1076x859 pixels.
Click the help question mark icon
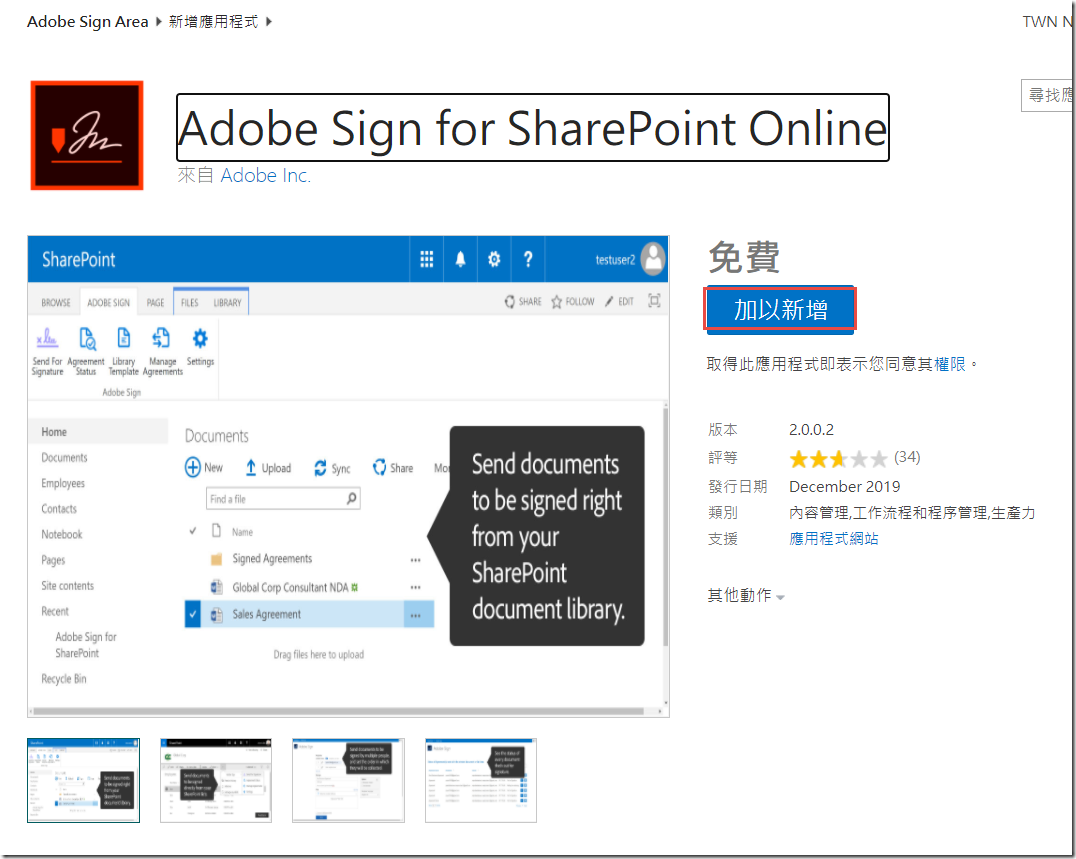pyautogui.click(x=527, y=260)
